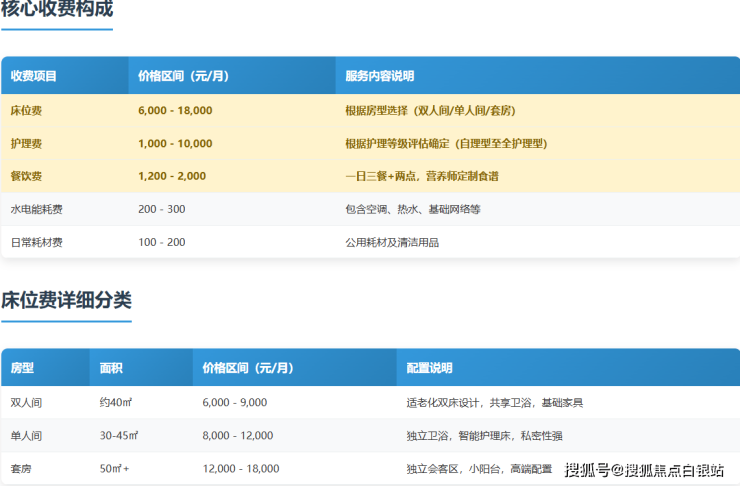This screenshot has height=486, width=740.
Task: Click the 套房 room type cell
Action: [x=22, y=469]
